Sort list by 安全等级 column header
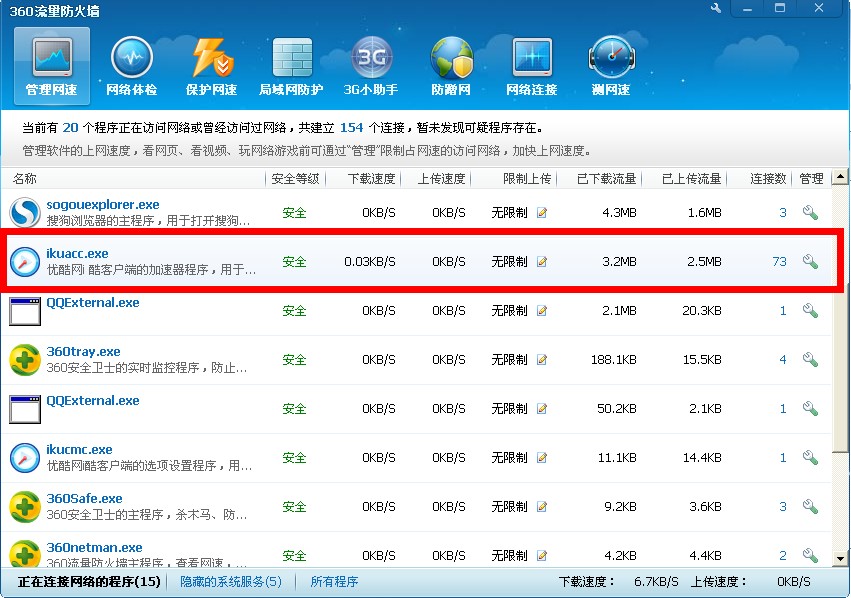This screenshot has height=598, width=851. coord(295,179)
